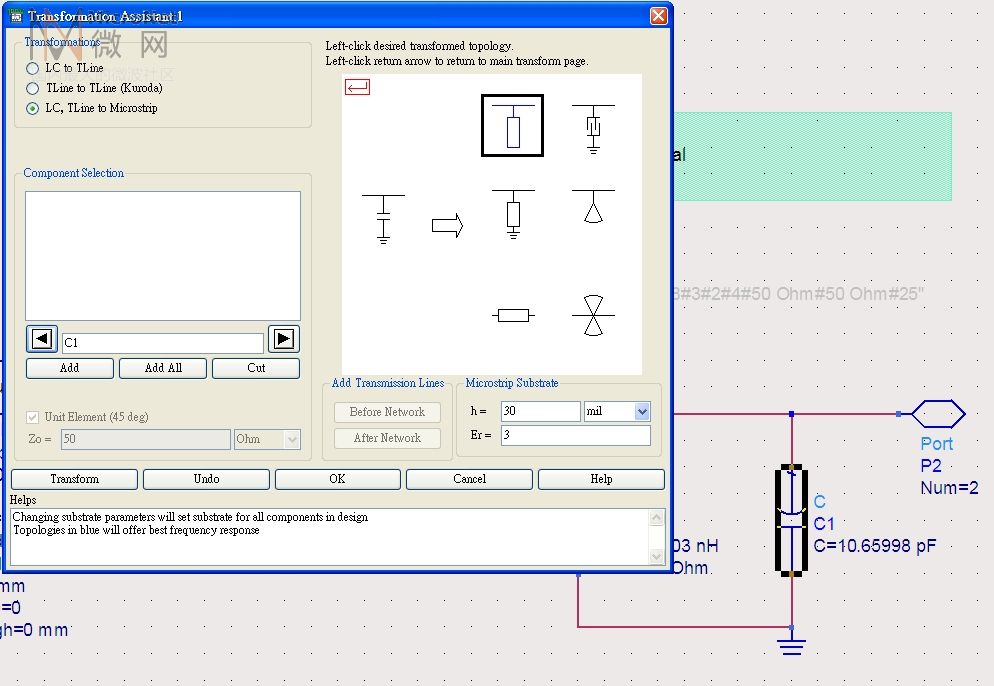This screenshot has width=994, height=686.
Task: Select LC, TLine to Microstrip option
Action: (32, 108)
